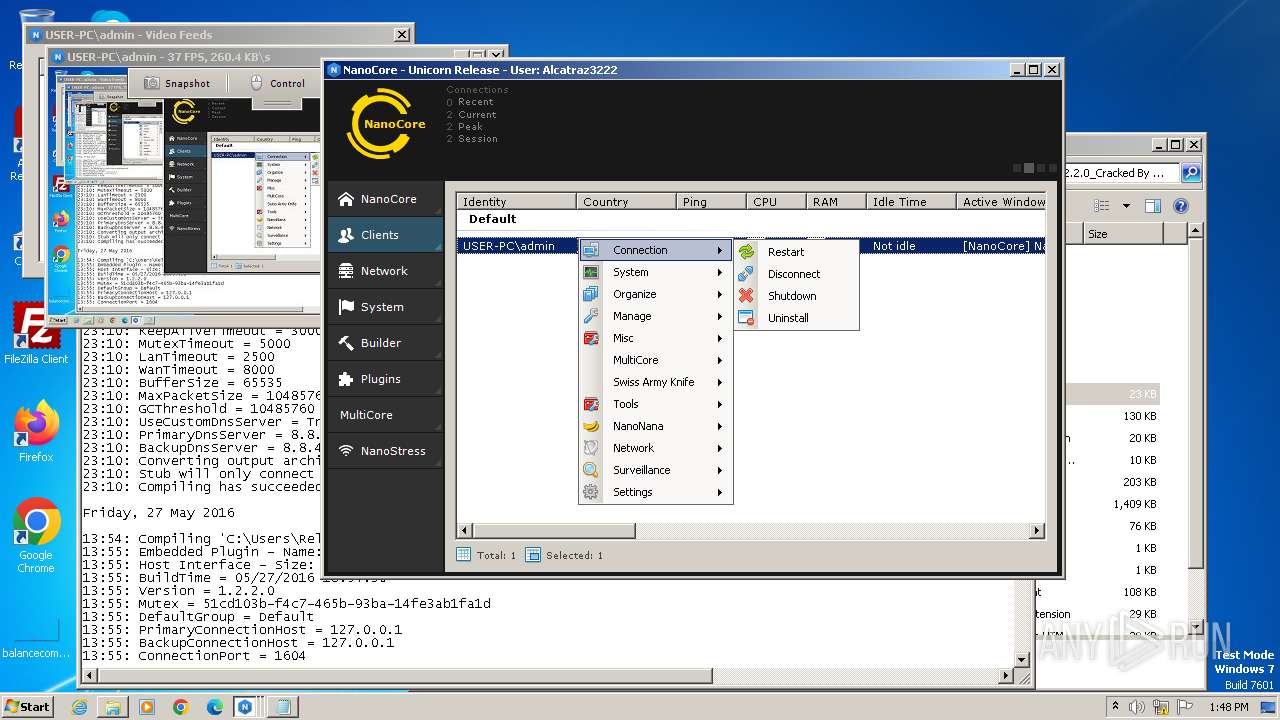Sort clients by Idle Time column header
Screen dimensions: 1280x720
pos(911,201)
